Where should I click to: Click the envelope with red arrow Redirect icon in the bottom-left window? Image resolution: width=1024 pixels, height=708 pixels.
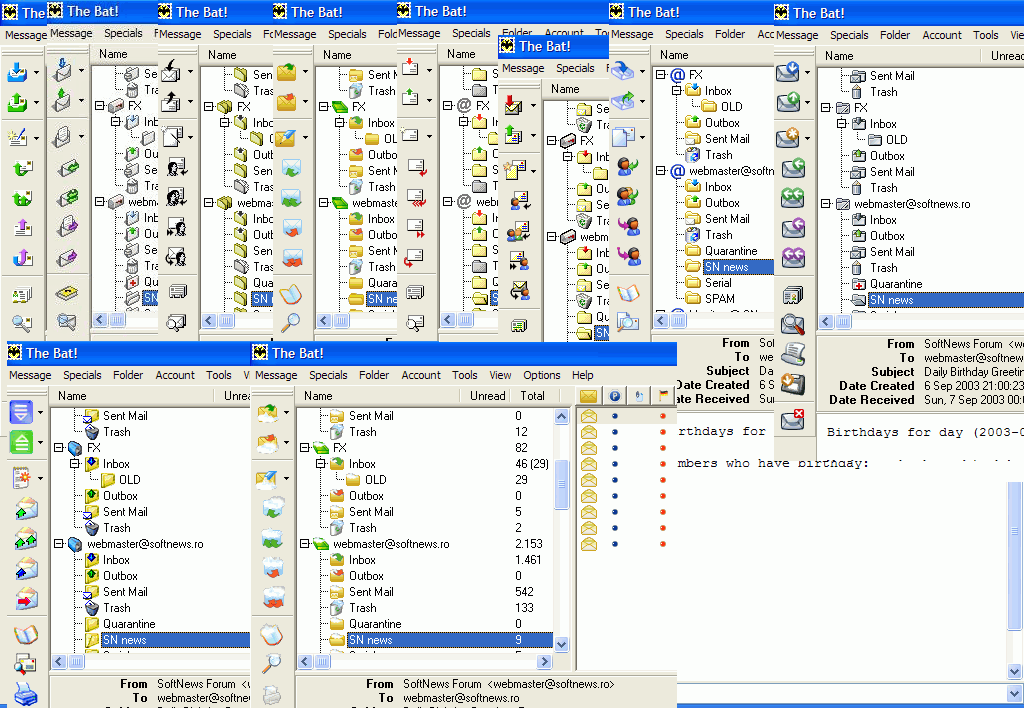(26, 599)
